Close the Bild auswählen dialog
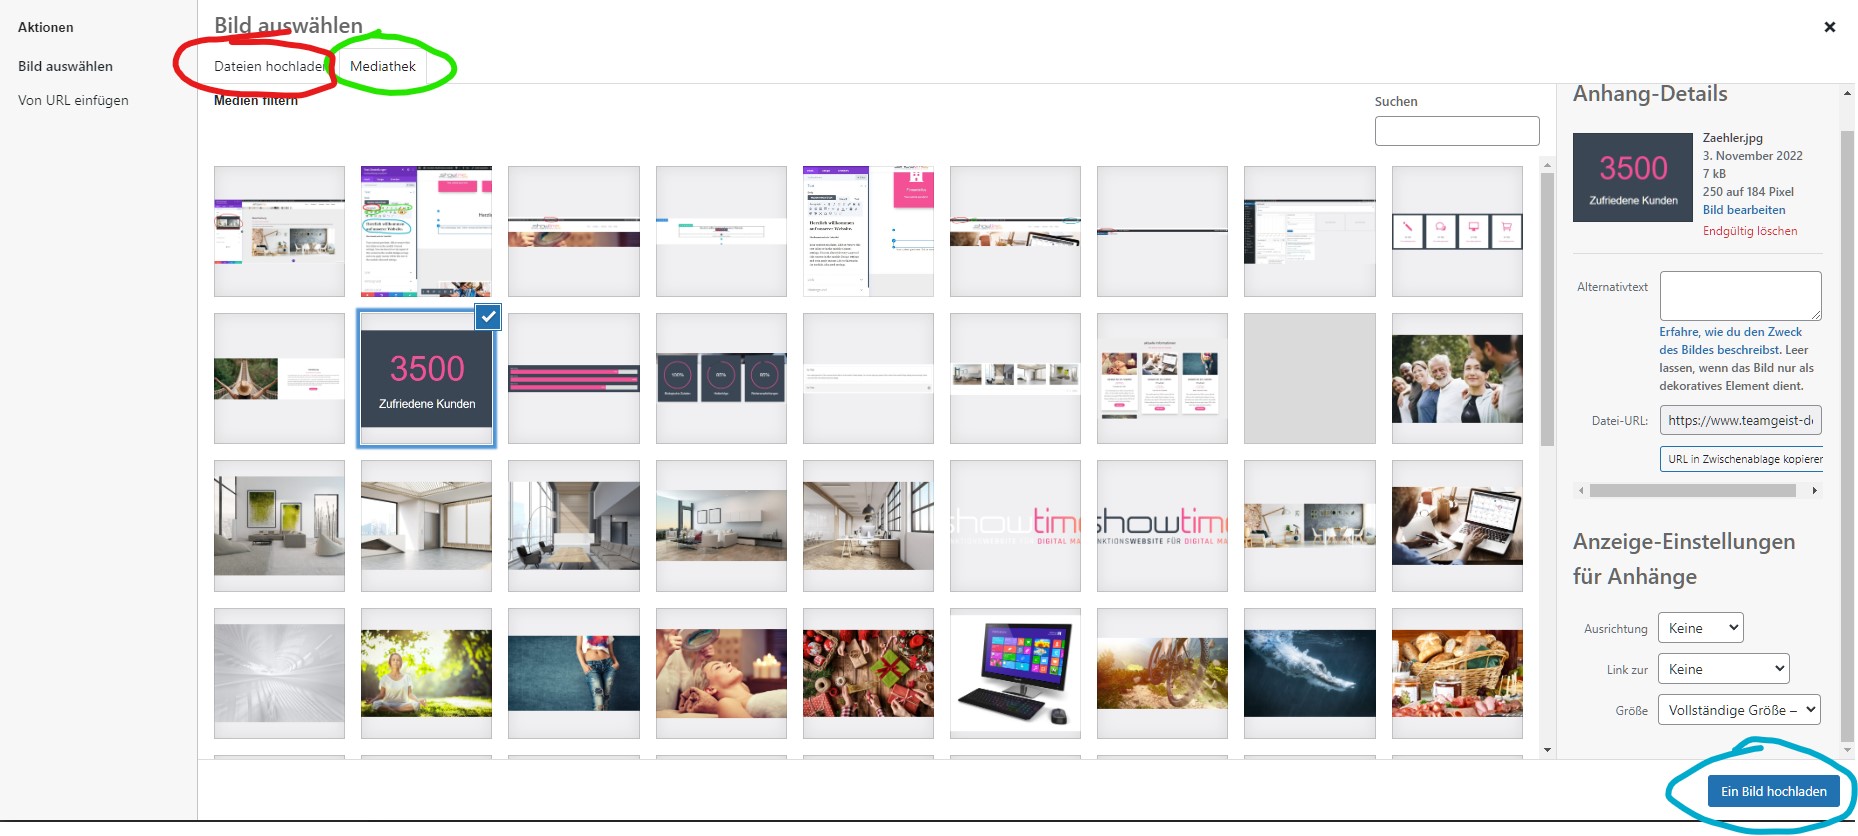Image resolution: width=1858 pixels, height=836 pixels. pyautogui.click(x=1829, y=27)
